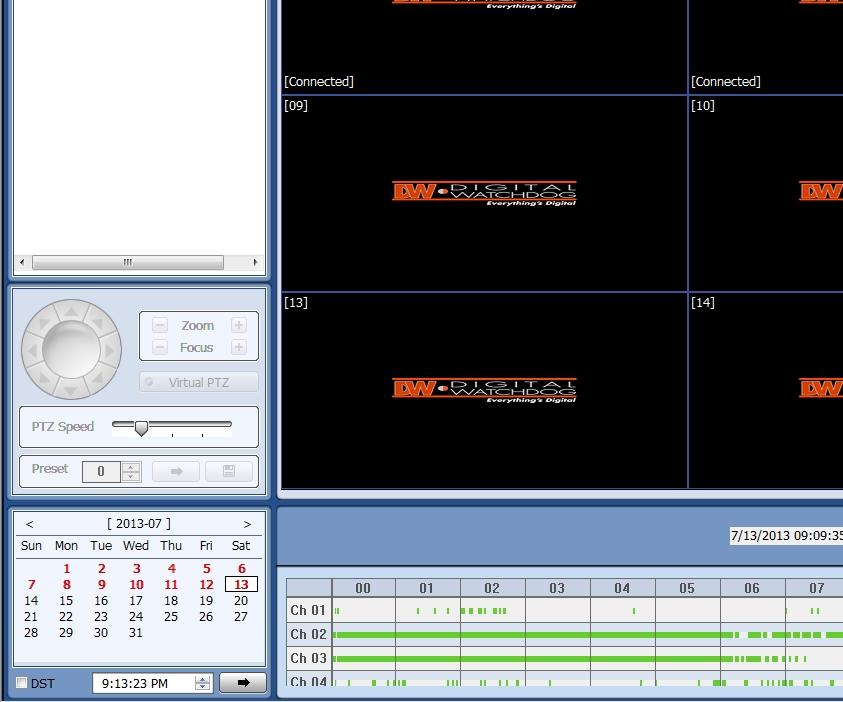
Task: Decrease the search time with down stepper
Action: 203,687
